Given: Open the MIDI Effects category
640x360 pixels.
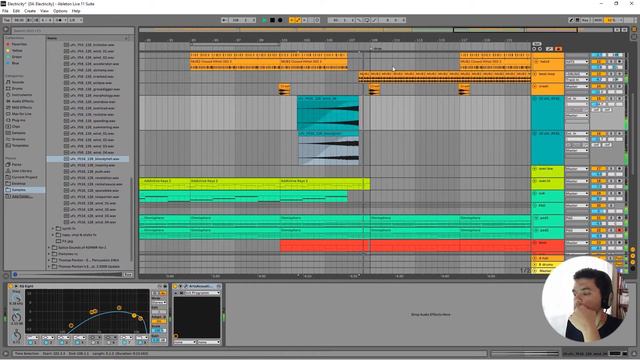Looking at the screenshot, I should point(21,107).
